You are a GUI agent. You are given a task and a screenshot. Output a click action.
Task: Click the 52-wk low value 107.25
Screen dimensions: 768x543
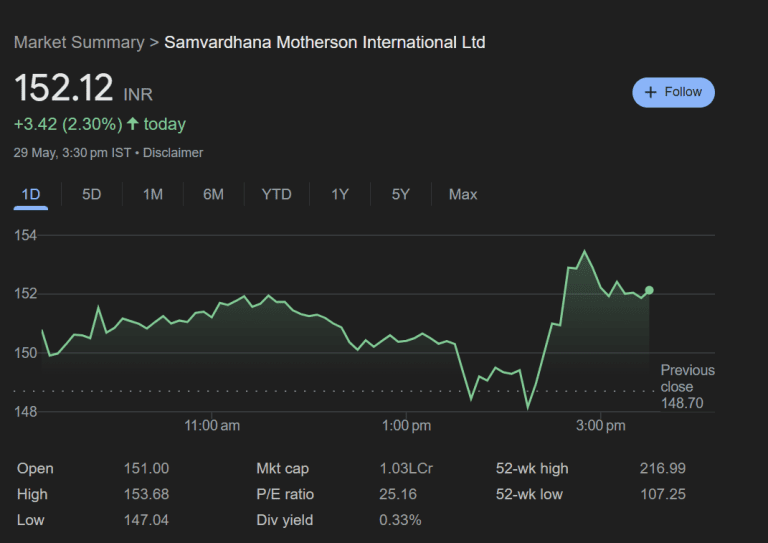663,495
